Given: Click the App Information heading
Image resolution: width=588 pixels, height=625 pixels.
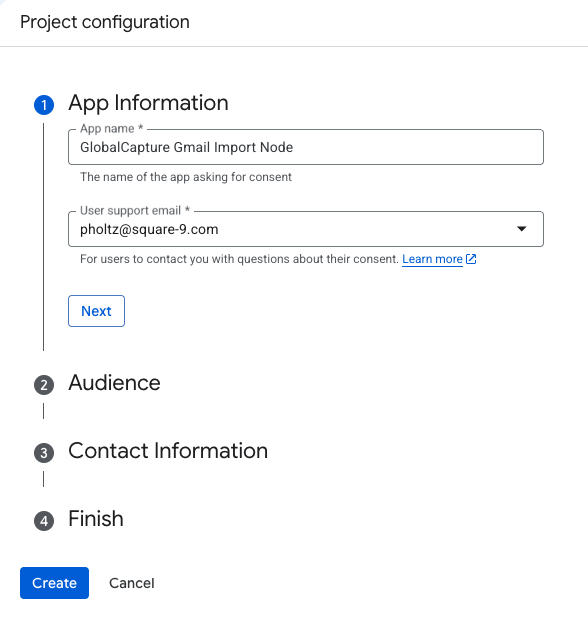Looking at the screenshot, I should tap(148, 103).
